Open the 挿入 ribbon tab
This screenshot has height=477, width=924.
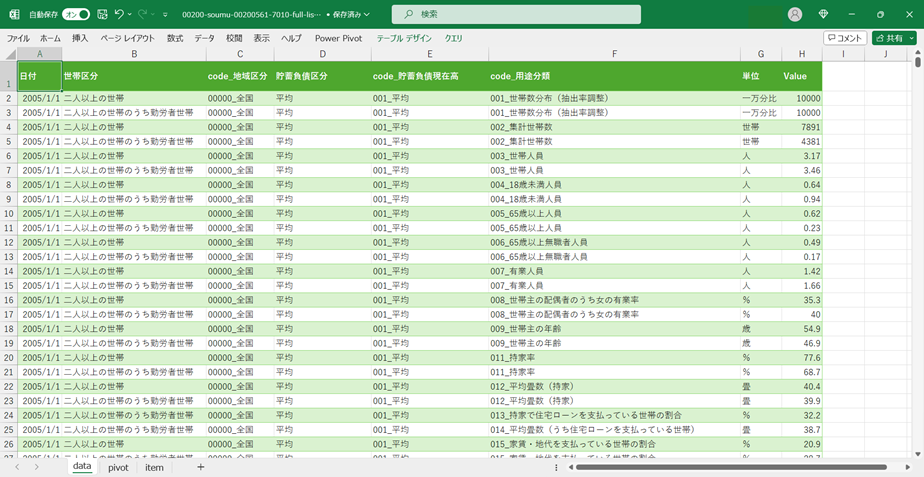click(80, 38)
